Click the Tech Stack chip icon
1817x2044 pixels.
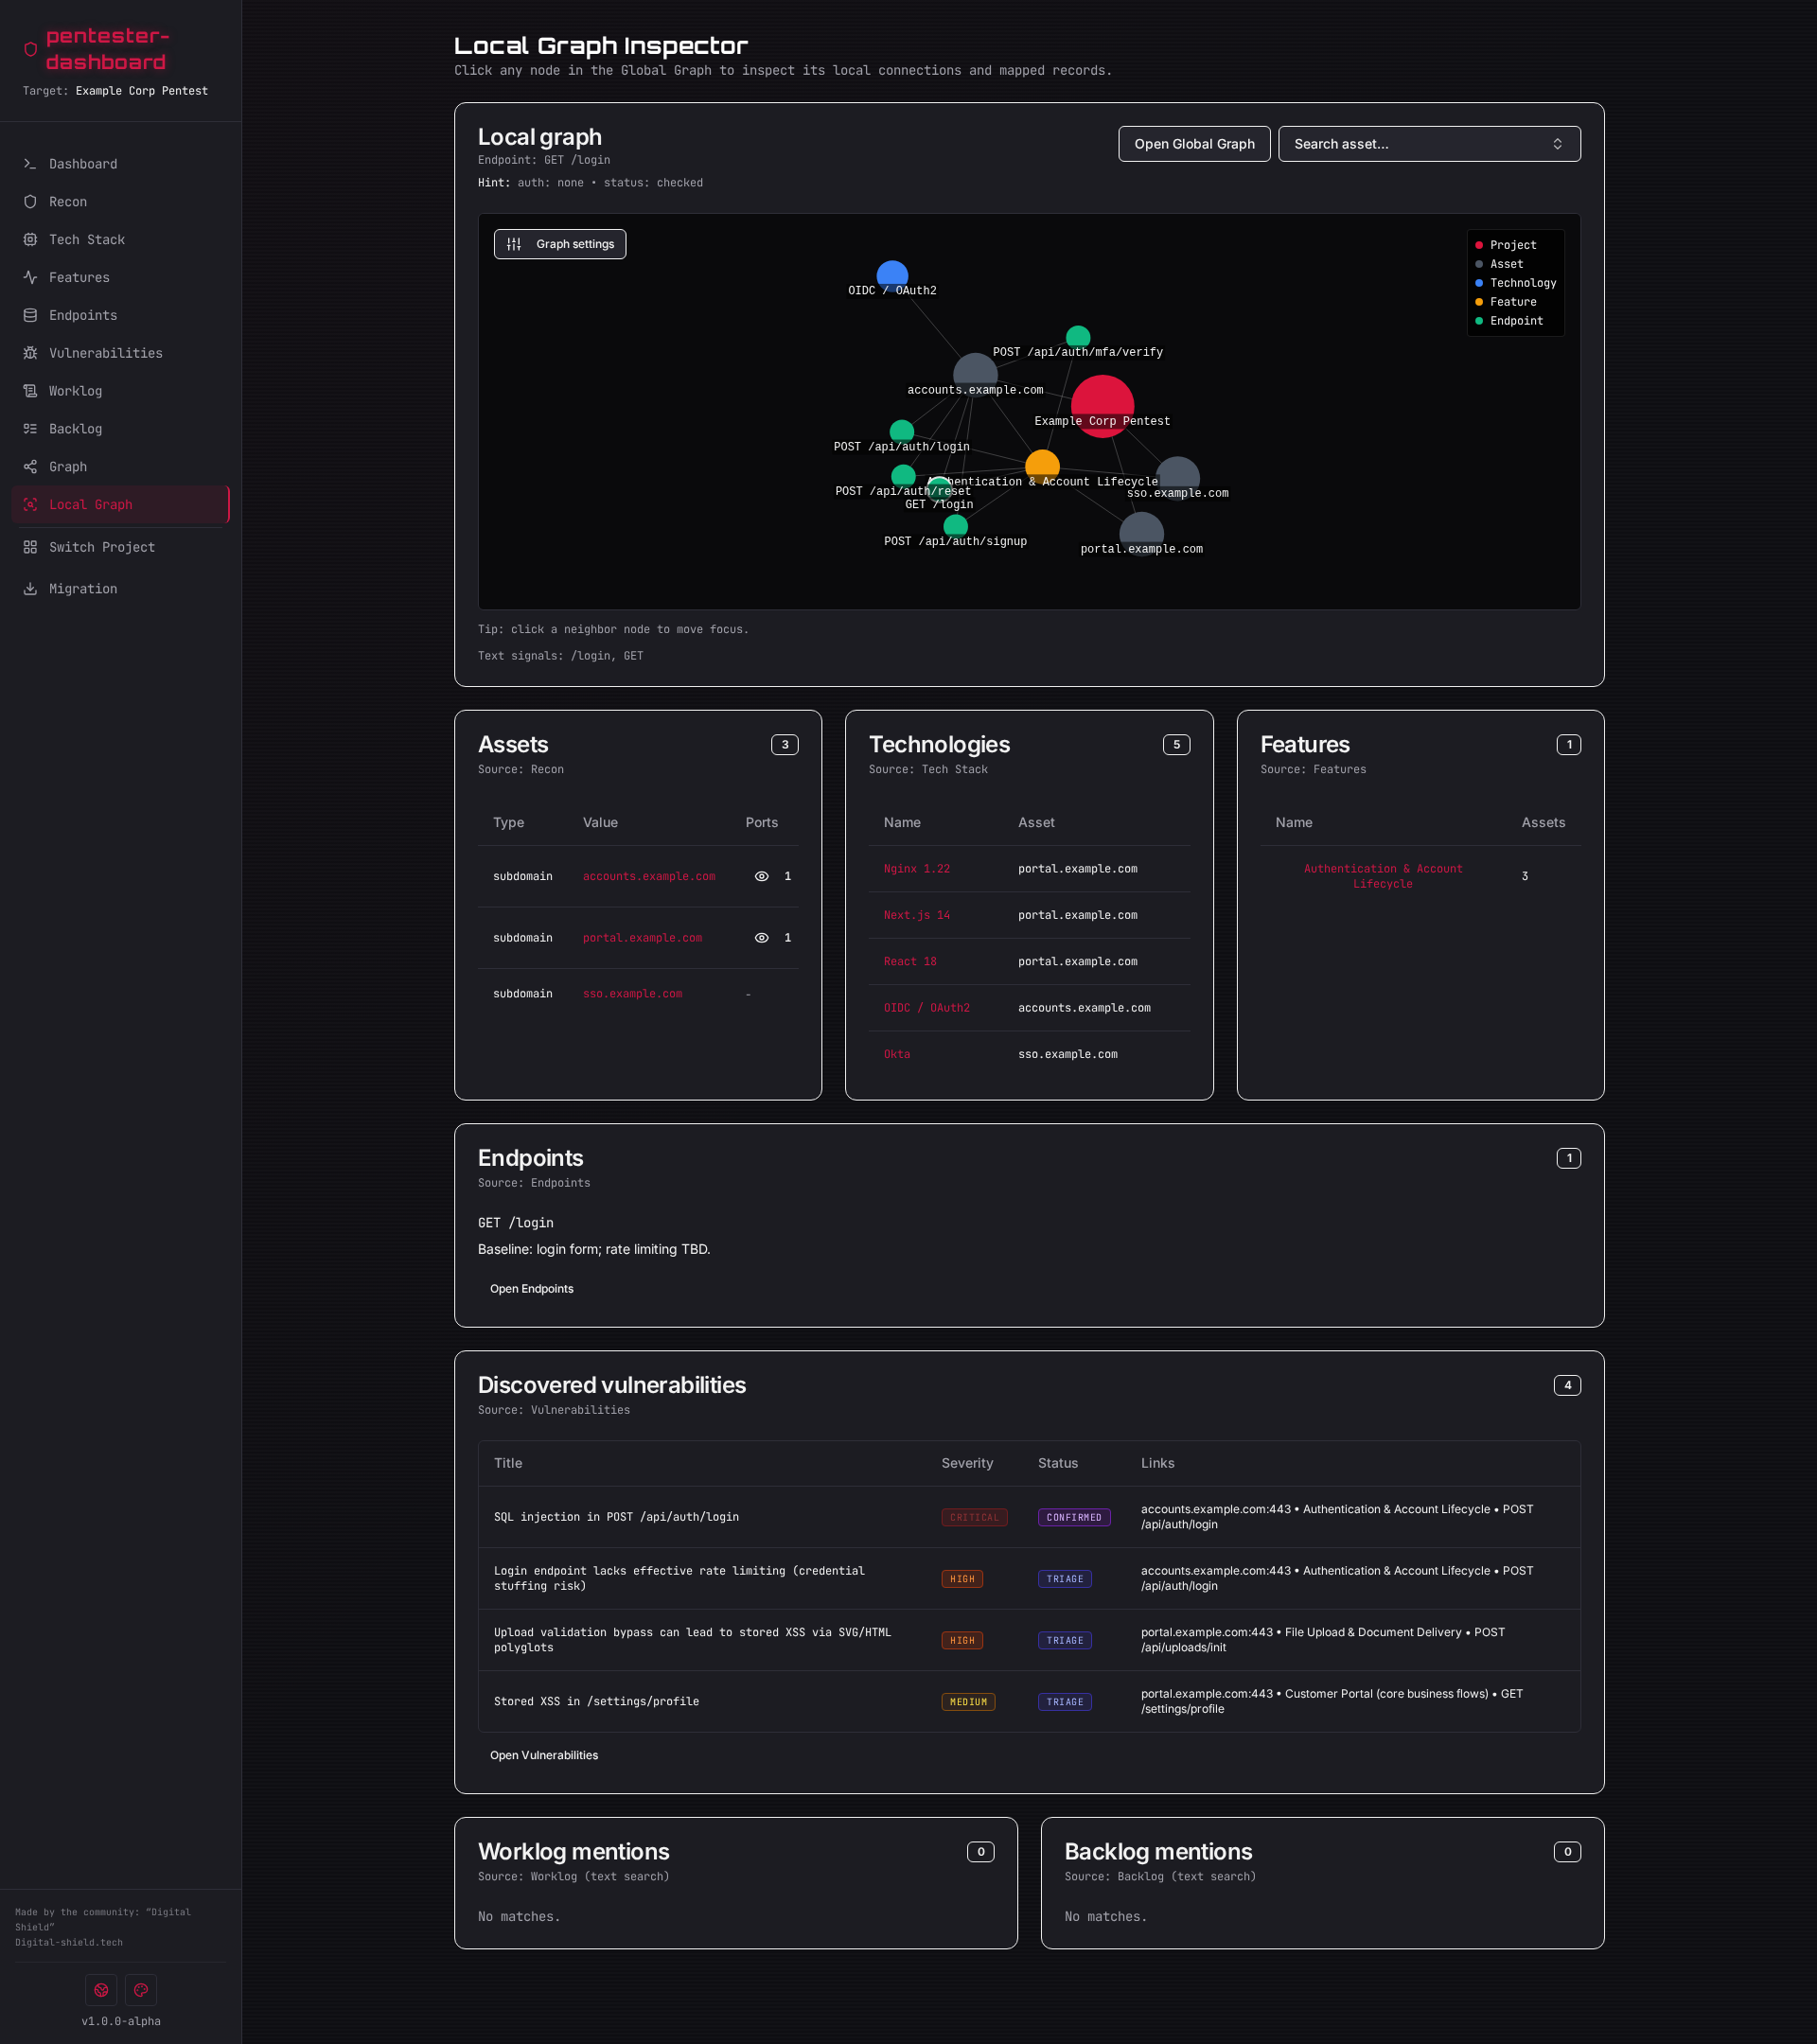[30, 239]
